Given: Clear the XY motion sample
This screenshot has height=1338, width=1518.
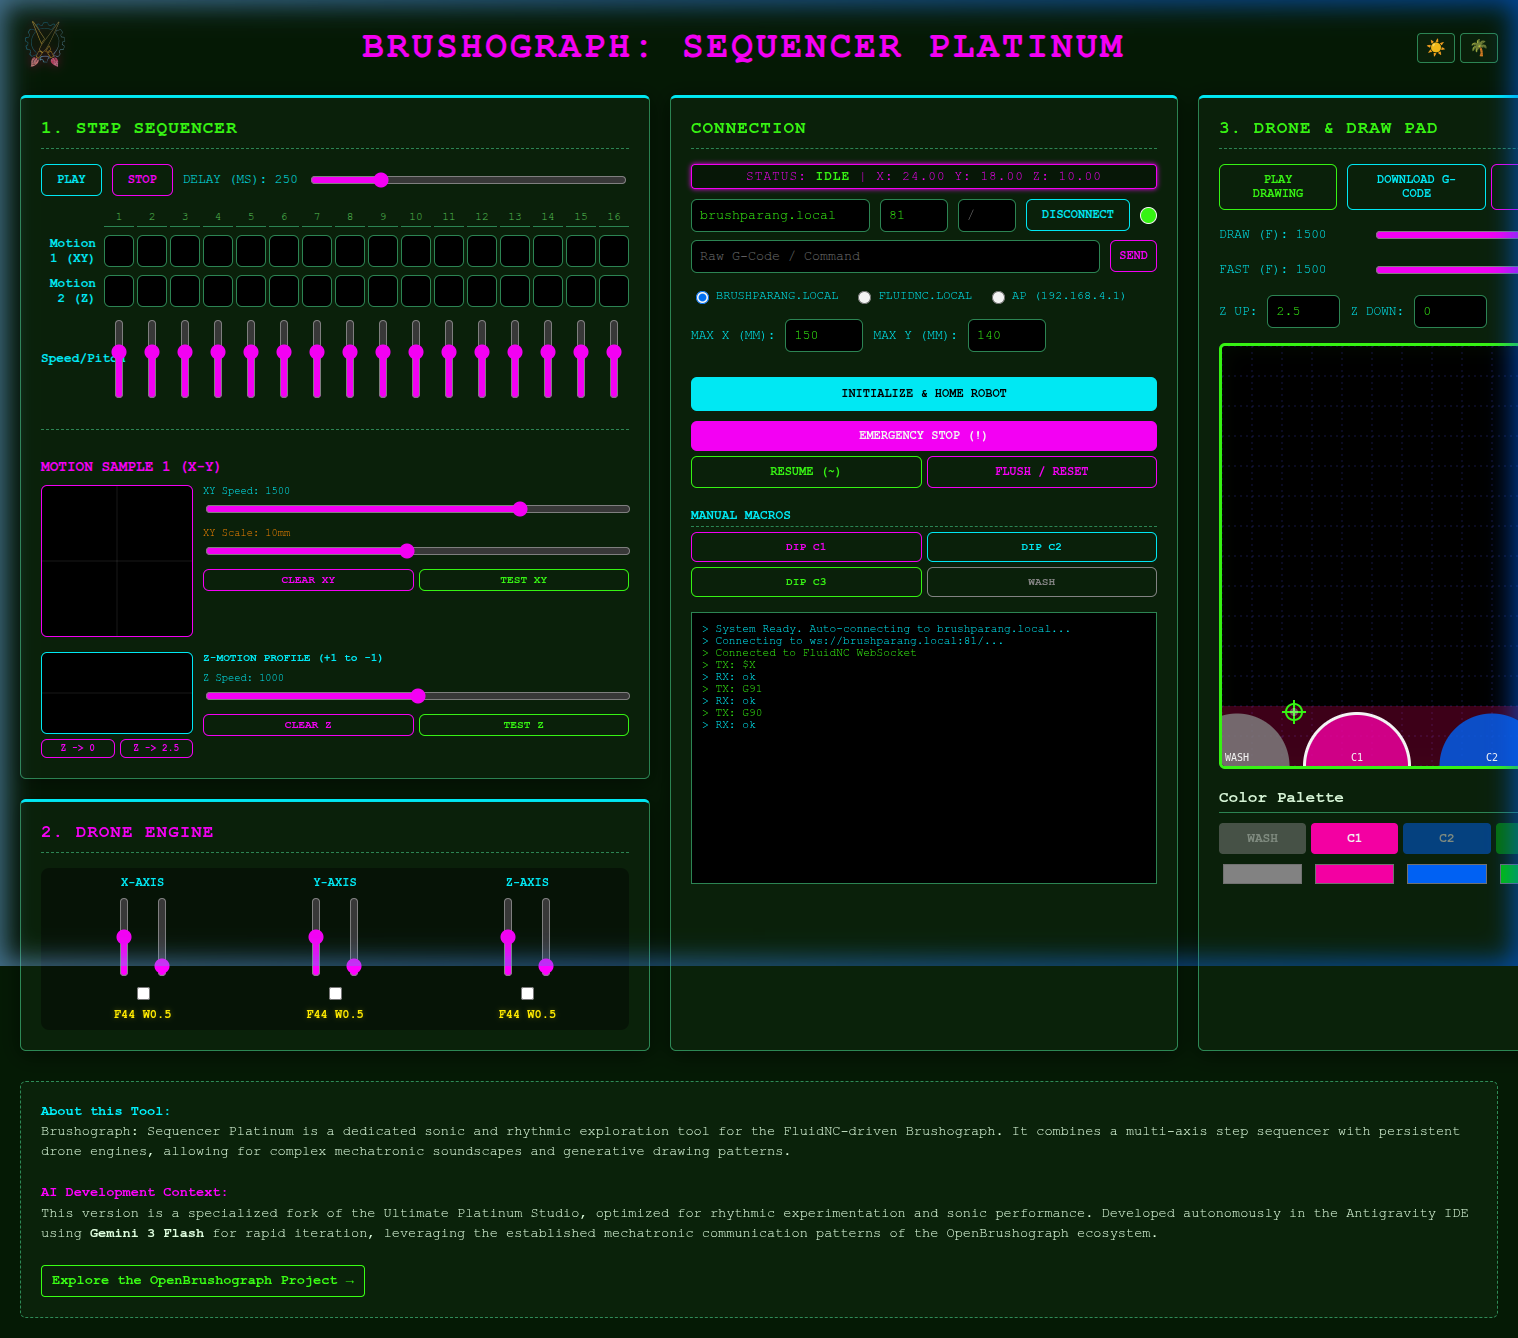Looking at the screenshot, I should [308, 580].
